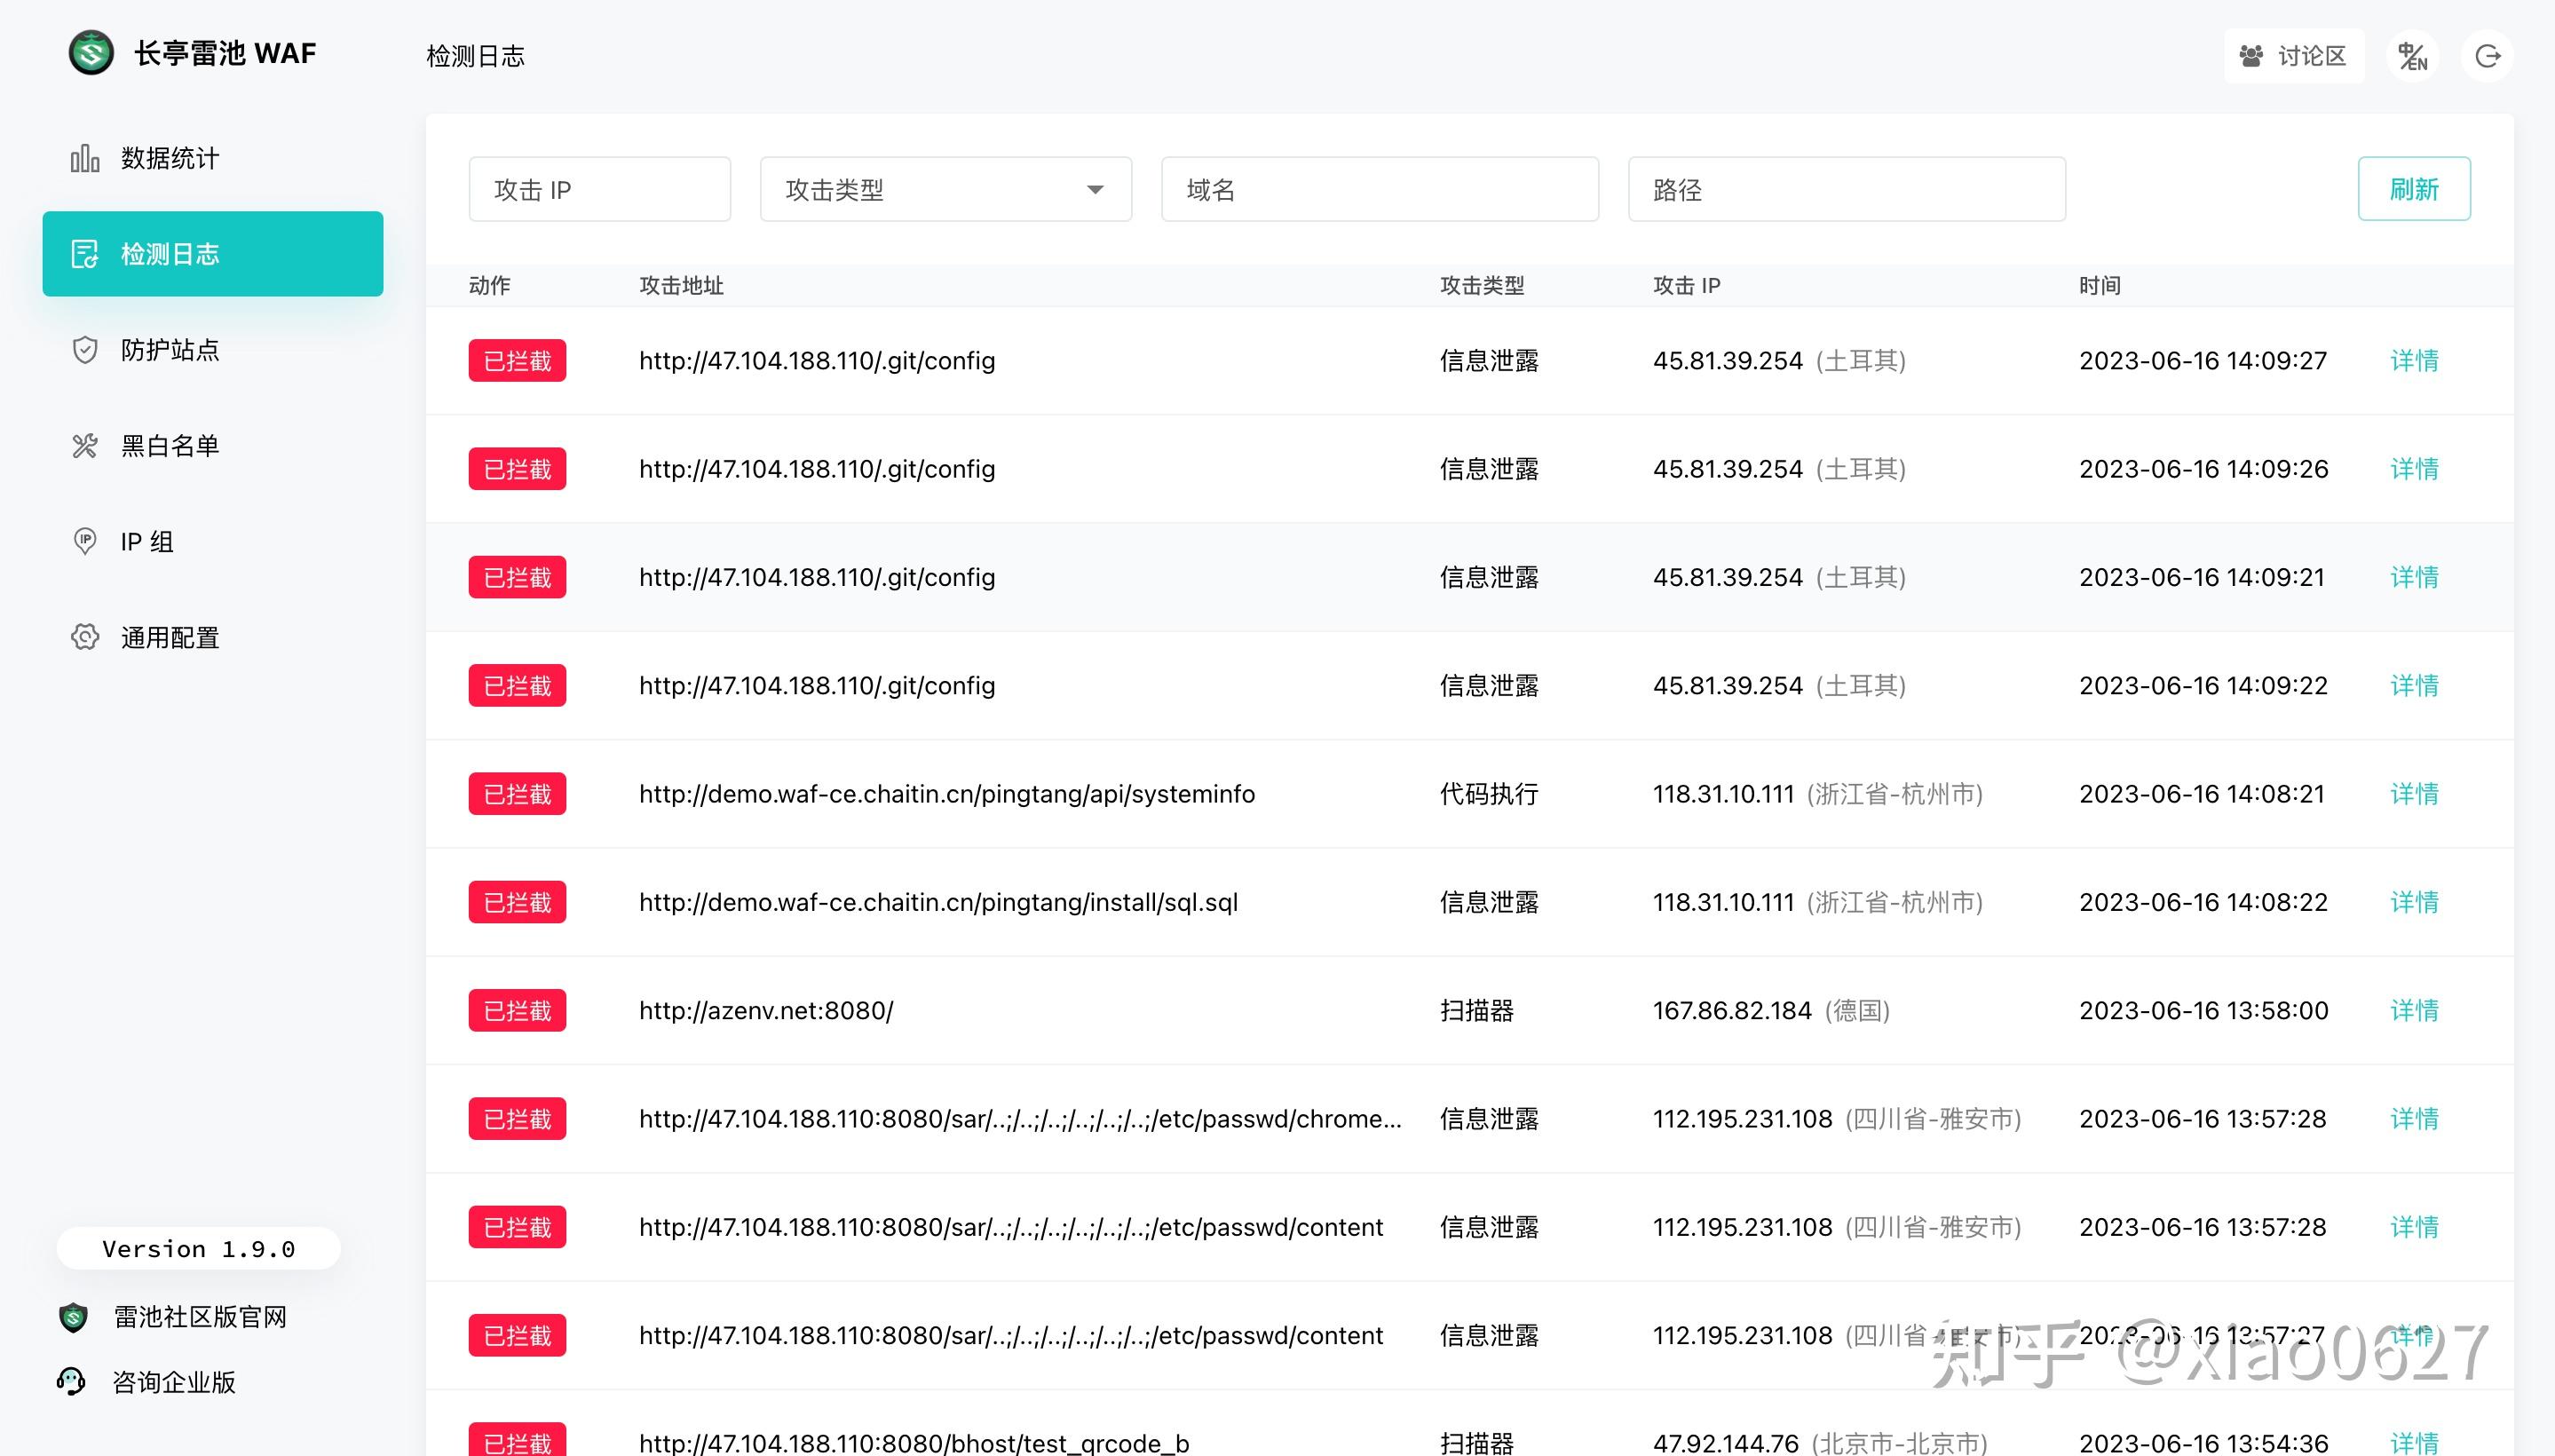The width and height of the screenshot is (2555, 1456).
Task: Click the 雷池社区版官网 shield icon
Action: [x=73, y=1317]
